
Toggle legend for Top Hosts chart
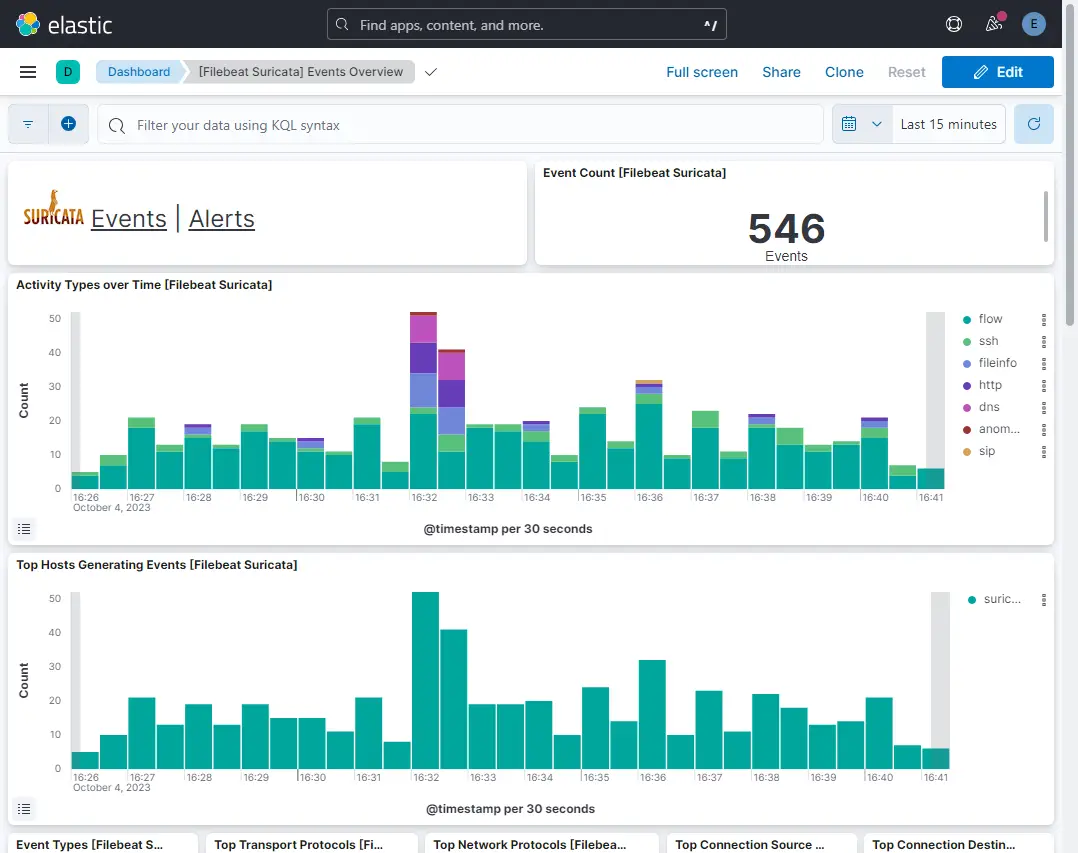point(25,809)
